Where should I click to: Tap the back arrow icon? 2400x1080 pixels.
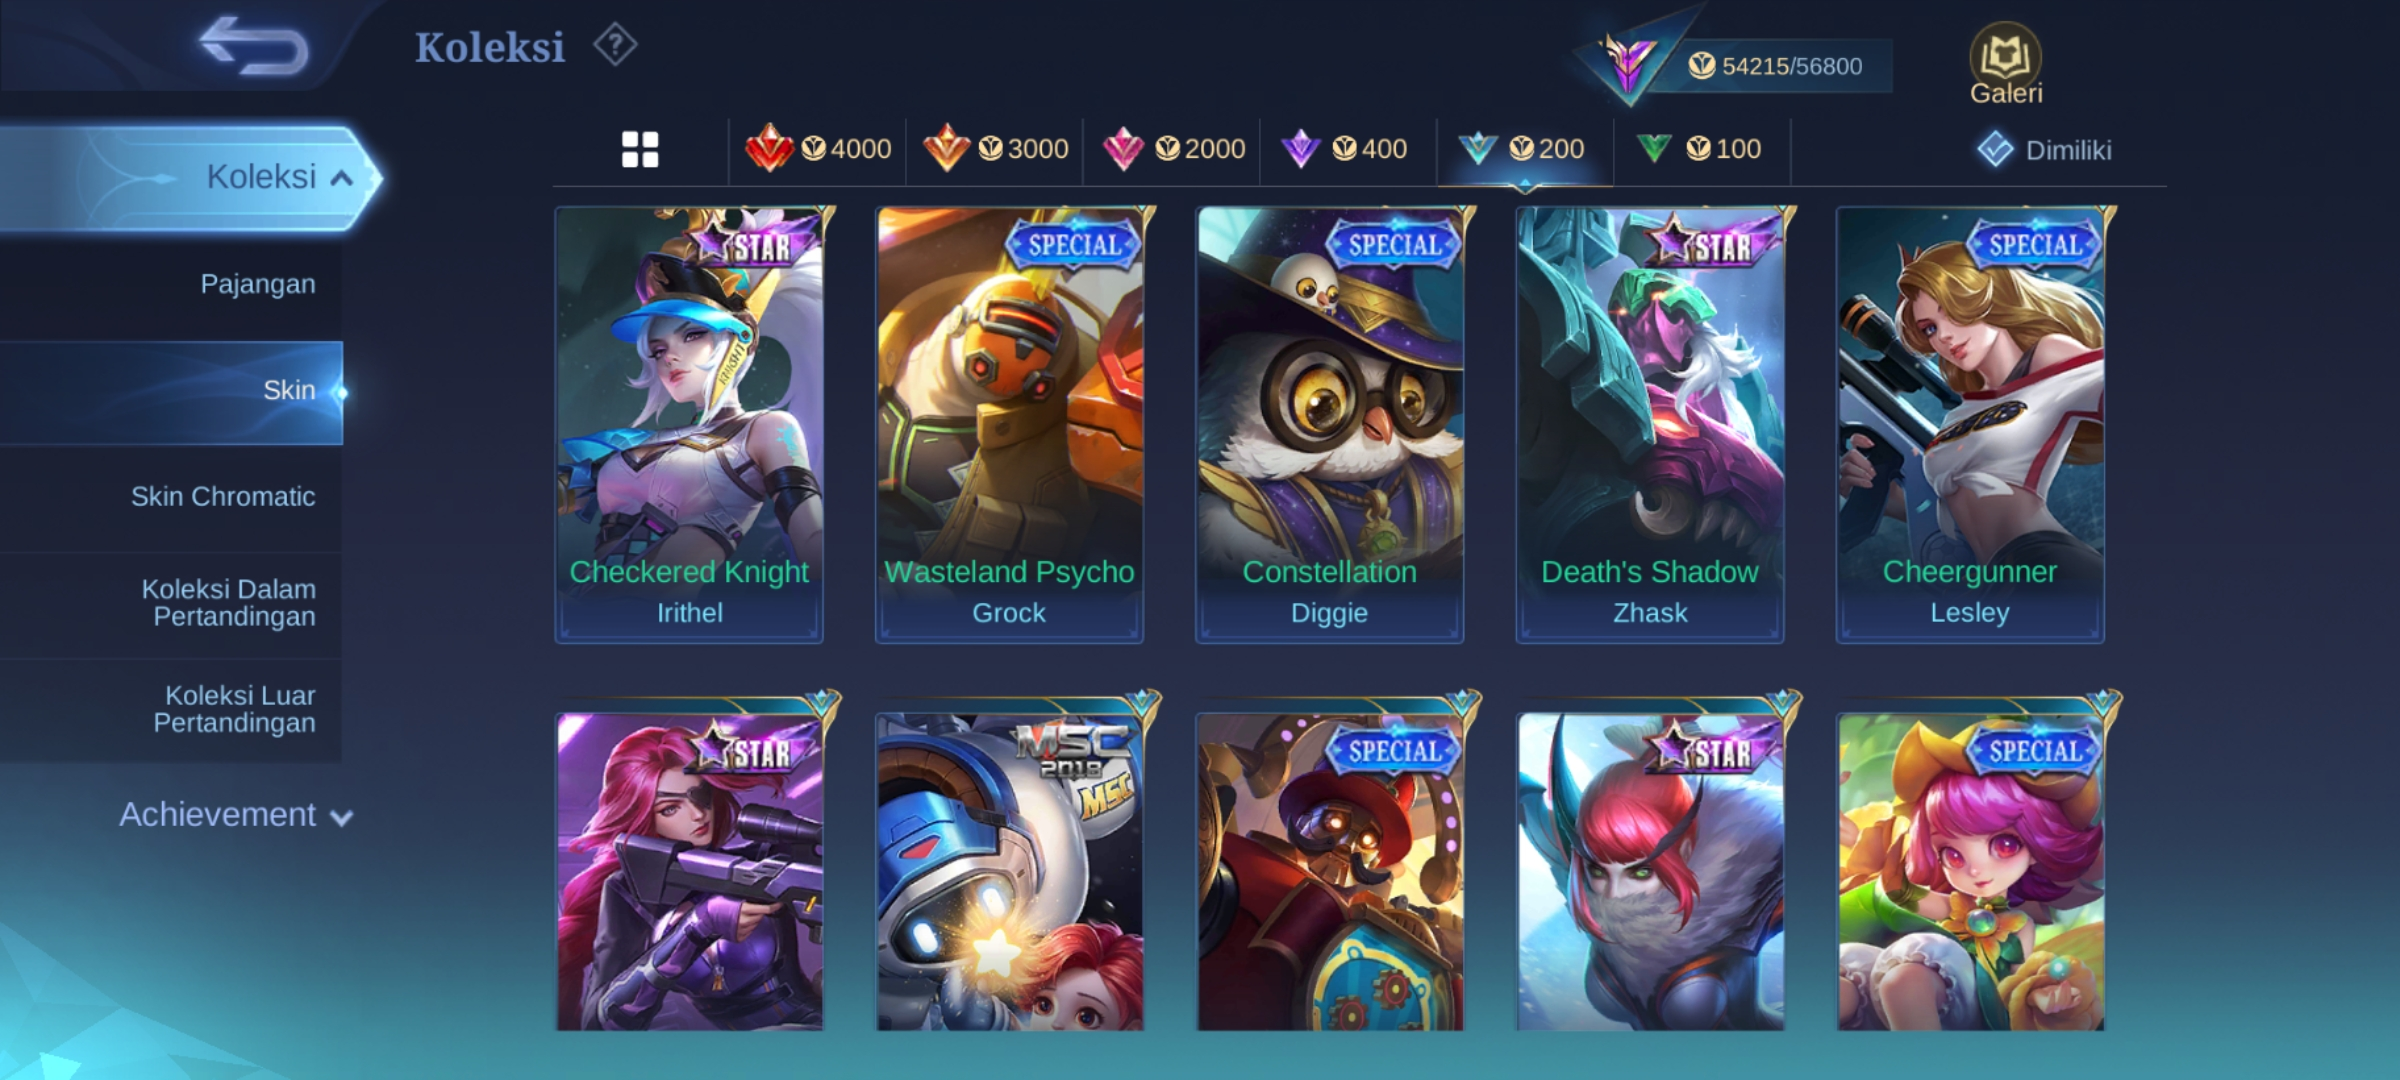(x=253, y=45)
